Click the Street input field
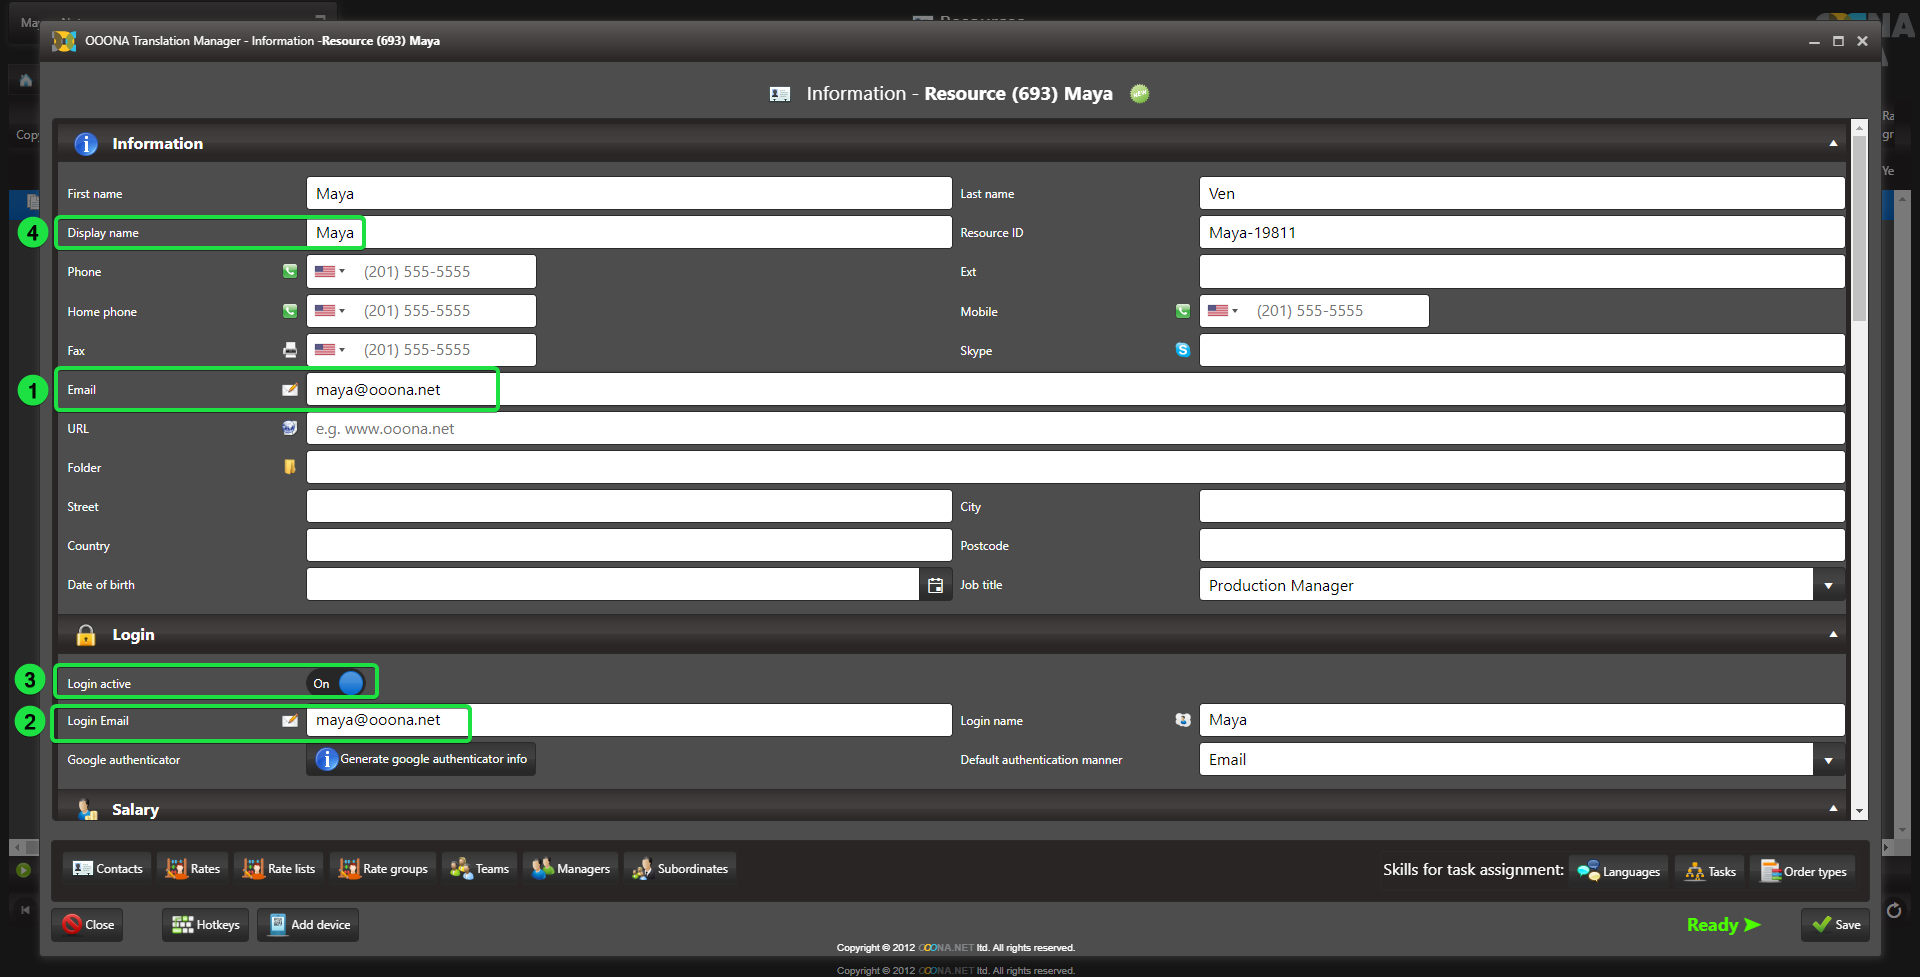 click(628, 507)
